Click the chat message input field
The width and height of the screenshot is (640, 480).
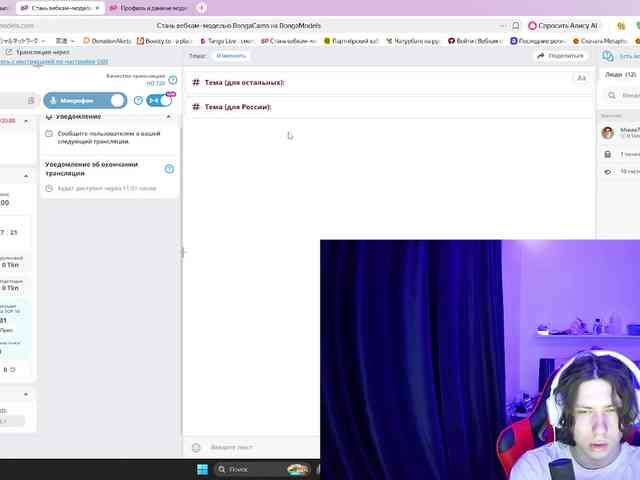coord(260,447)
